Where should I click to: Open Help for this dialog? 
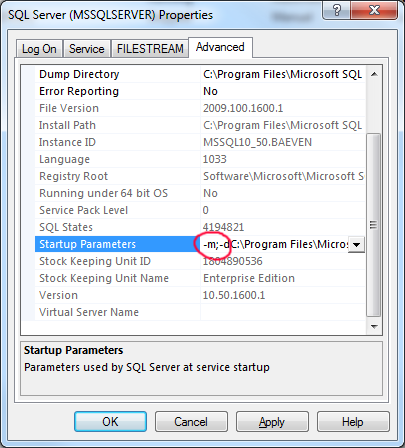(x=353, y=422)
